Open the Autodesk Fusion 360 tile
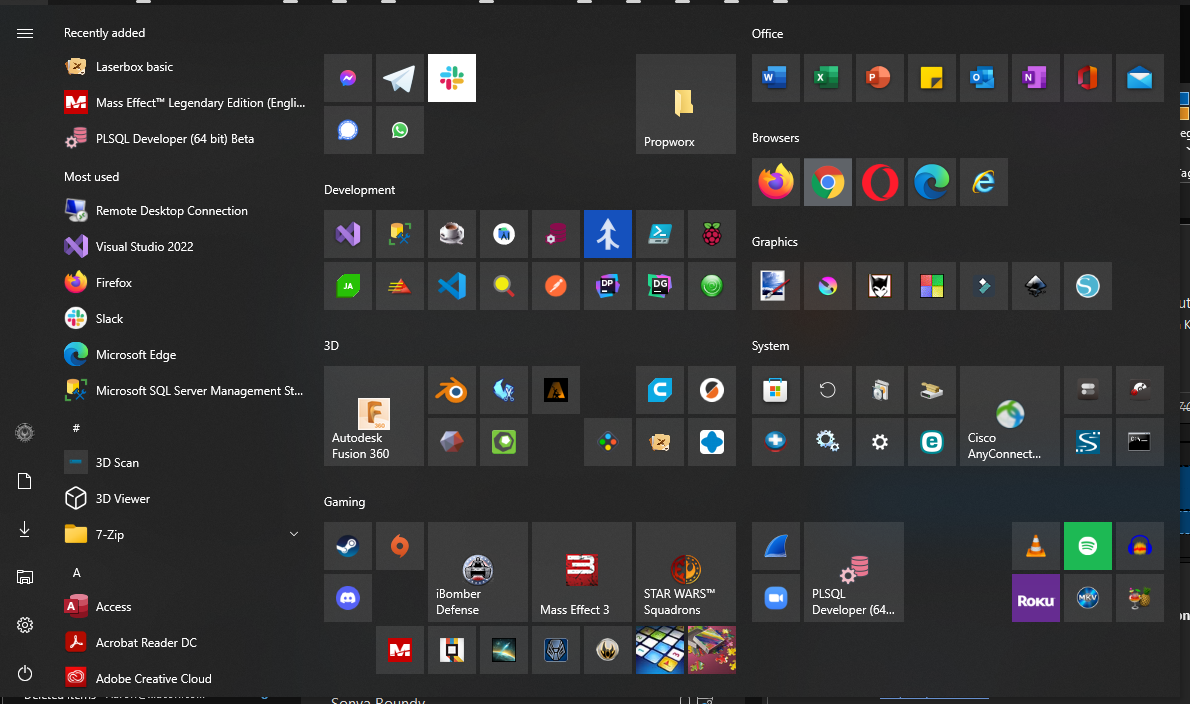 click(373, 416)
